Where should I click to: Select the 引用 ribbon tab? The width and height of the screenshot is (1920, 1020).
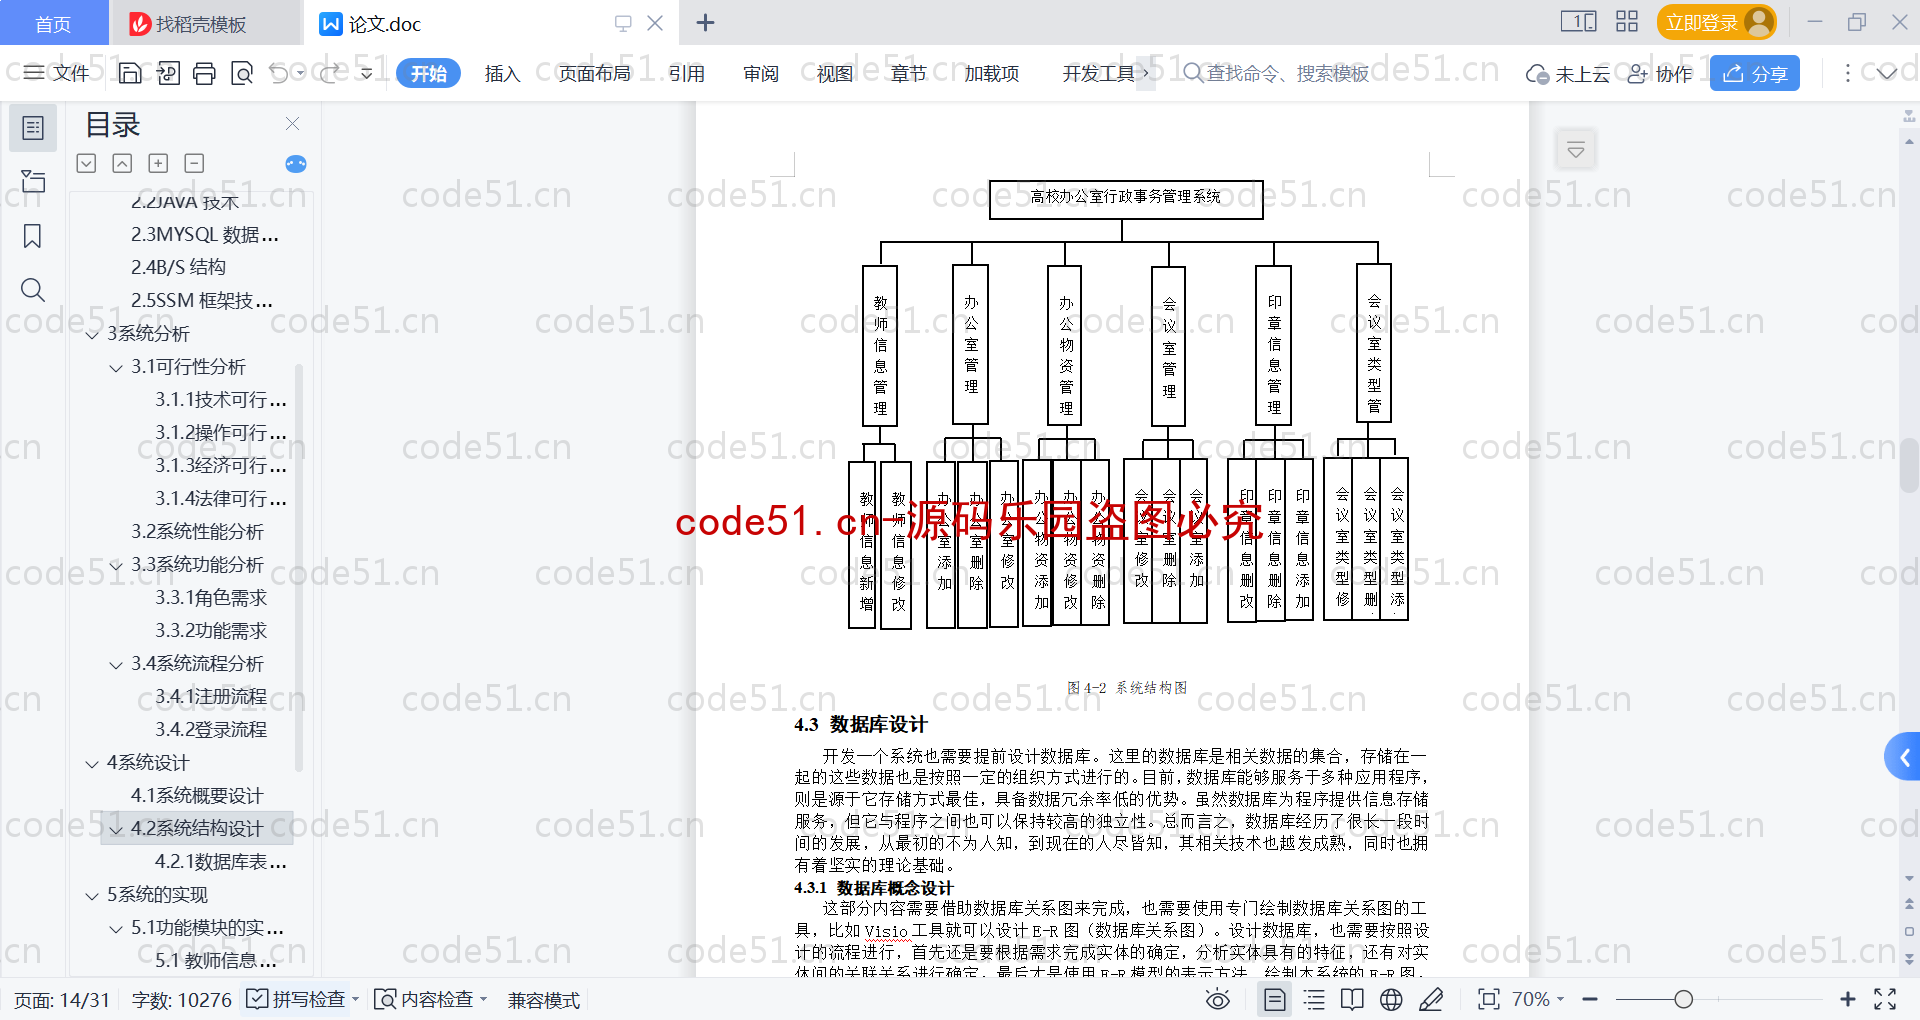click(x=687, y=73)
